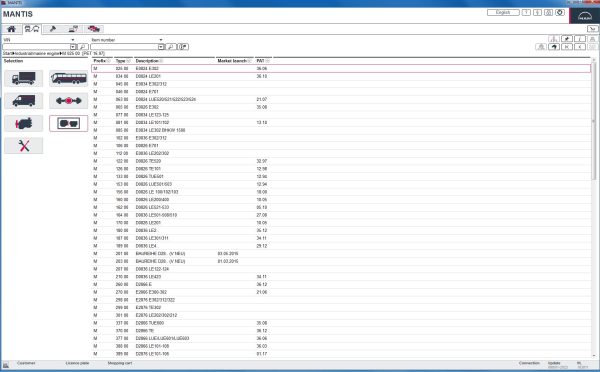This screenshot has width=600, height=372.
Task: Click the round checkmark header icon
Action: point(560,13)
